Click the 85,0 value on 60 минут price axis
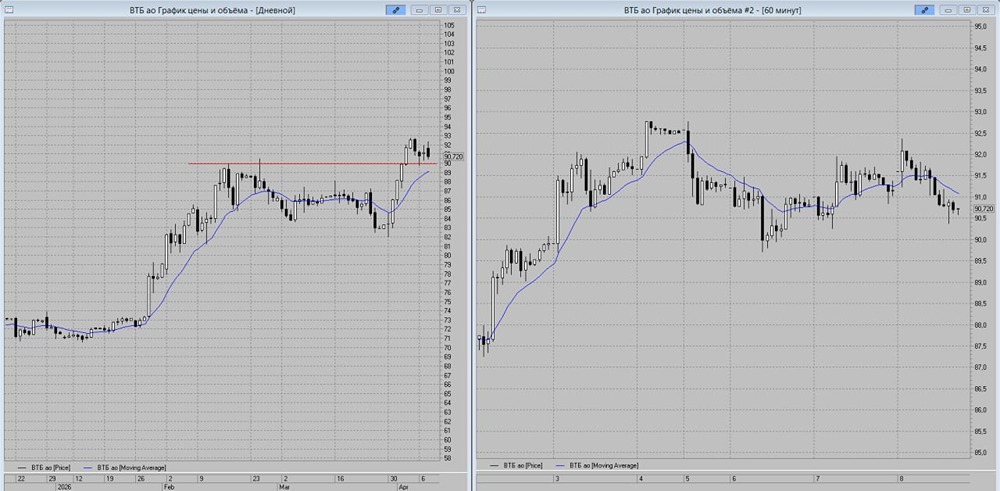Image resolution: width=1000 pixels, height=491 pixels. [980, 453]
